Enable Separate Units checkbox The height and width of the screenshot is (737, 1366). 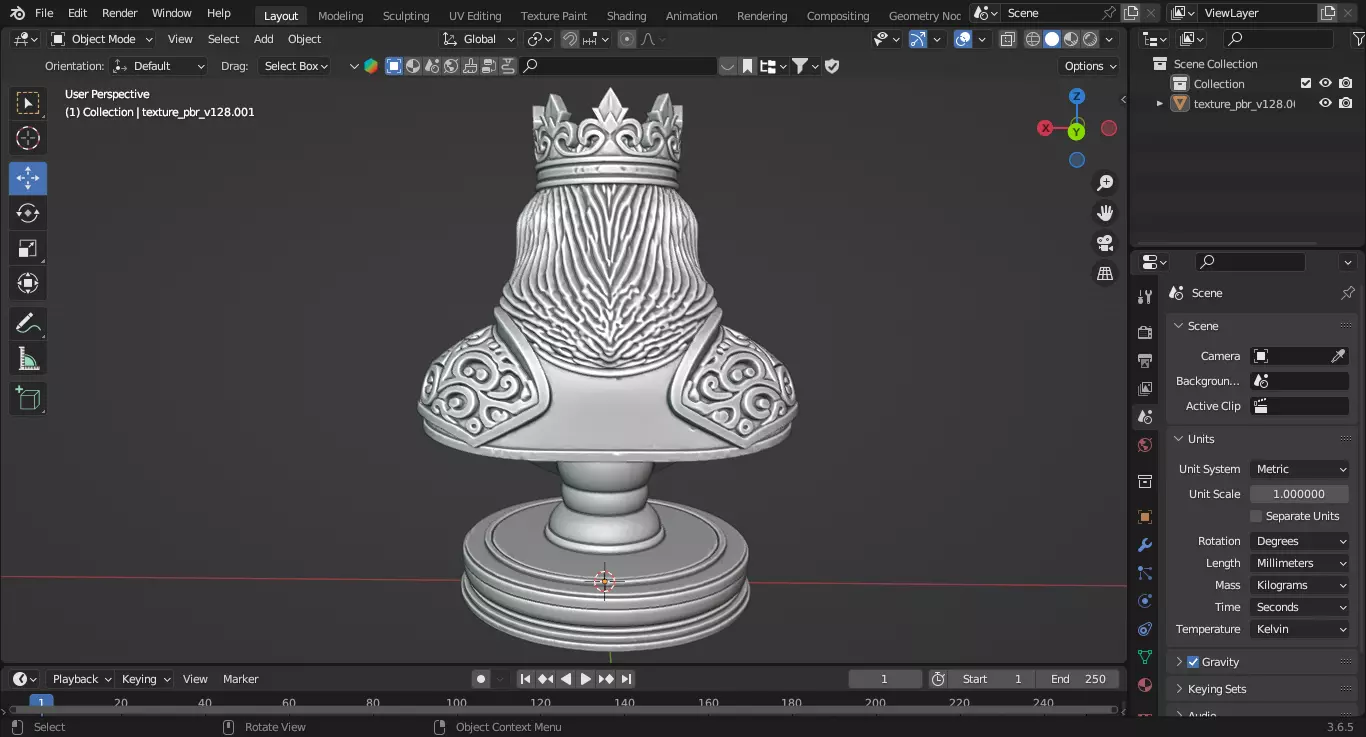click(1256, 516)
